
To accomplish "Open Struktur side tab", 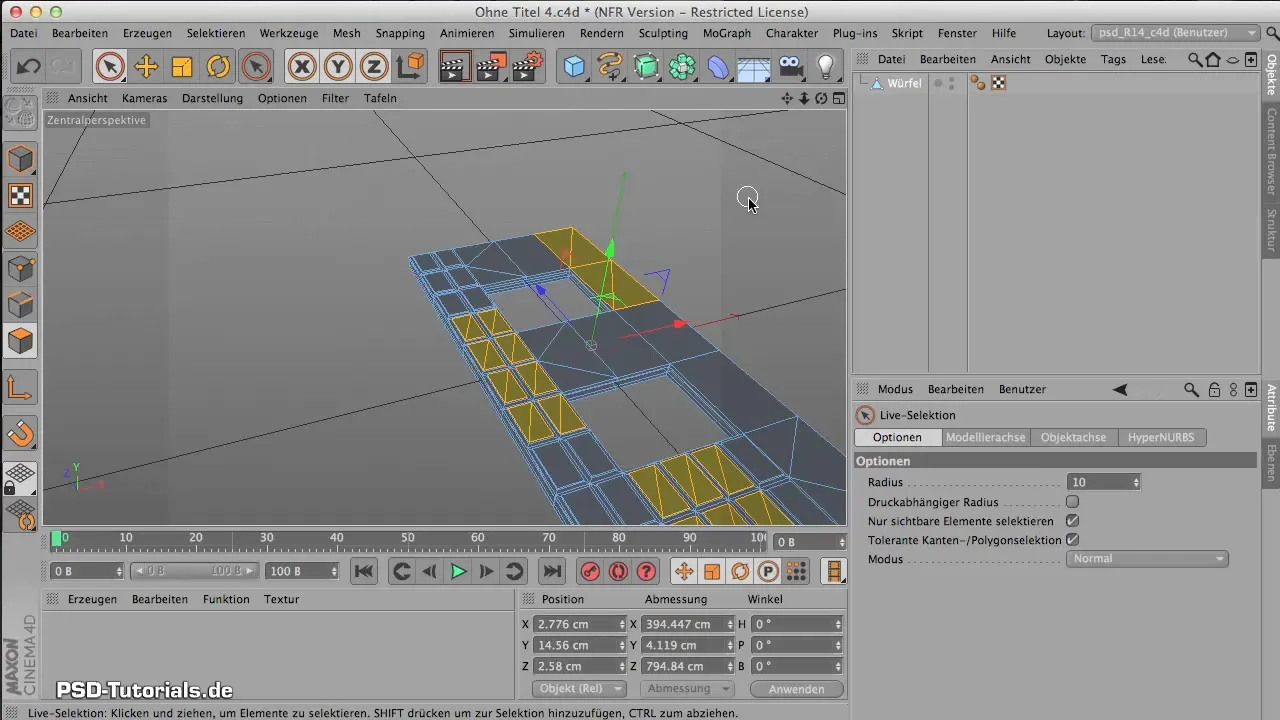I will coord(1271,230).
